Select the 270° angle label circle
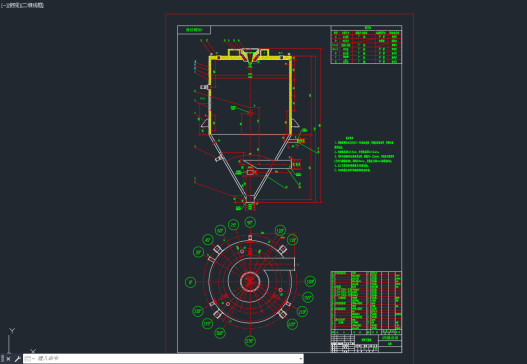 coord(250,341)
